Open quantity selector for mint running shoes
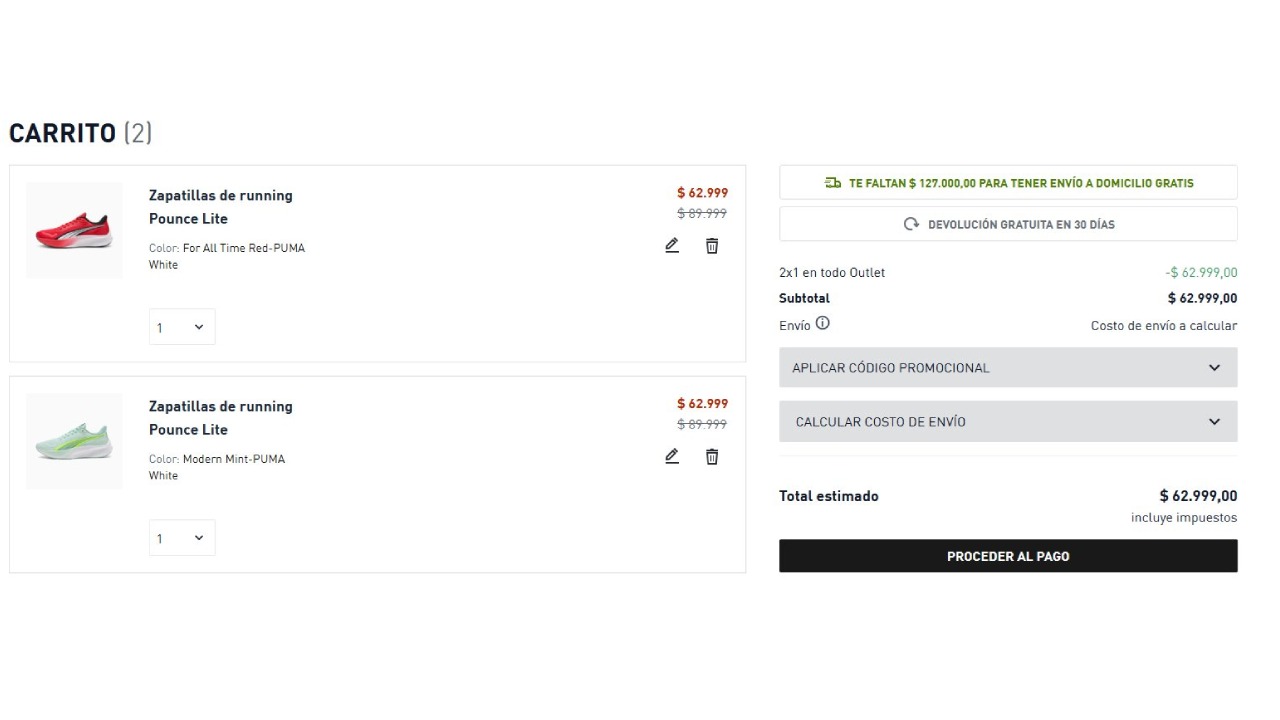Screen dimensions: 1280x720 pos(181,537)
